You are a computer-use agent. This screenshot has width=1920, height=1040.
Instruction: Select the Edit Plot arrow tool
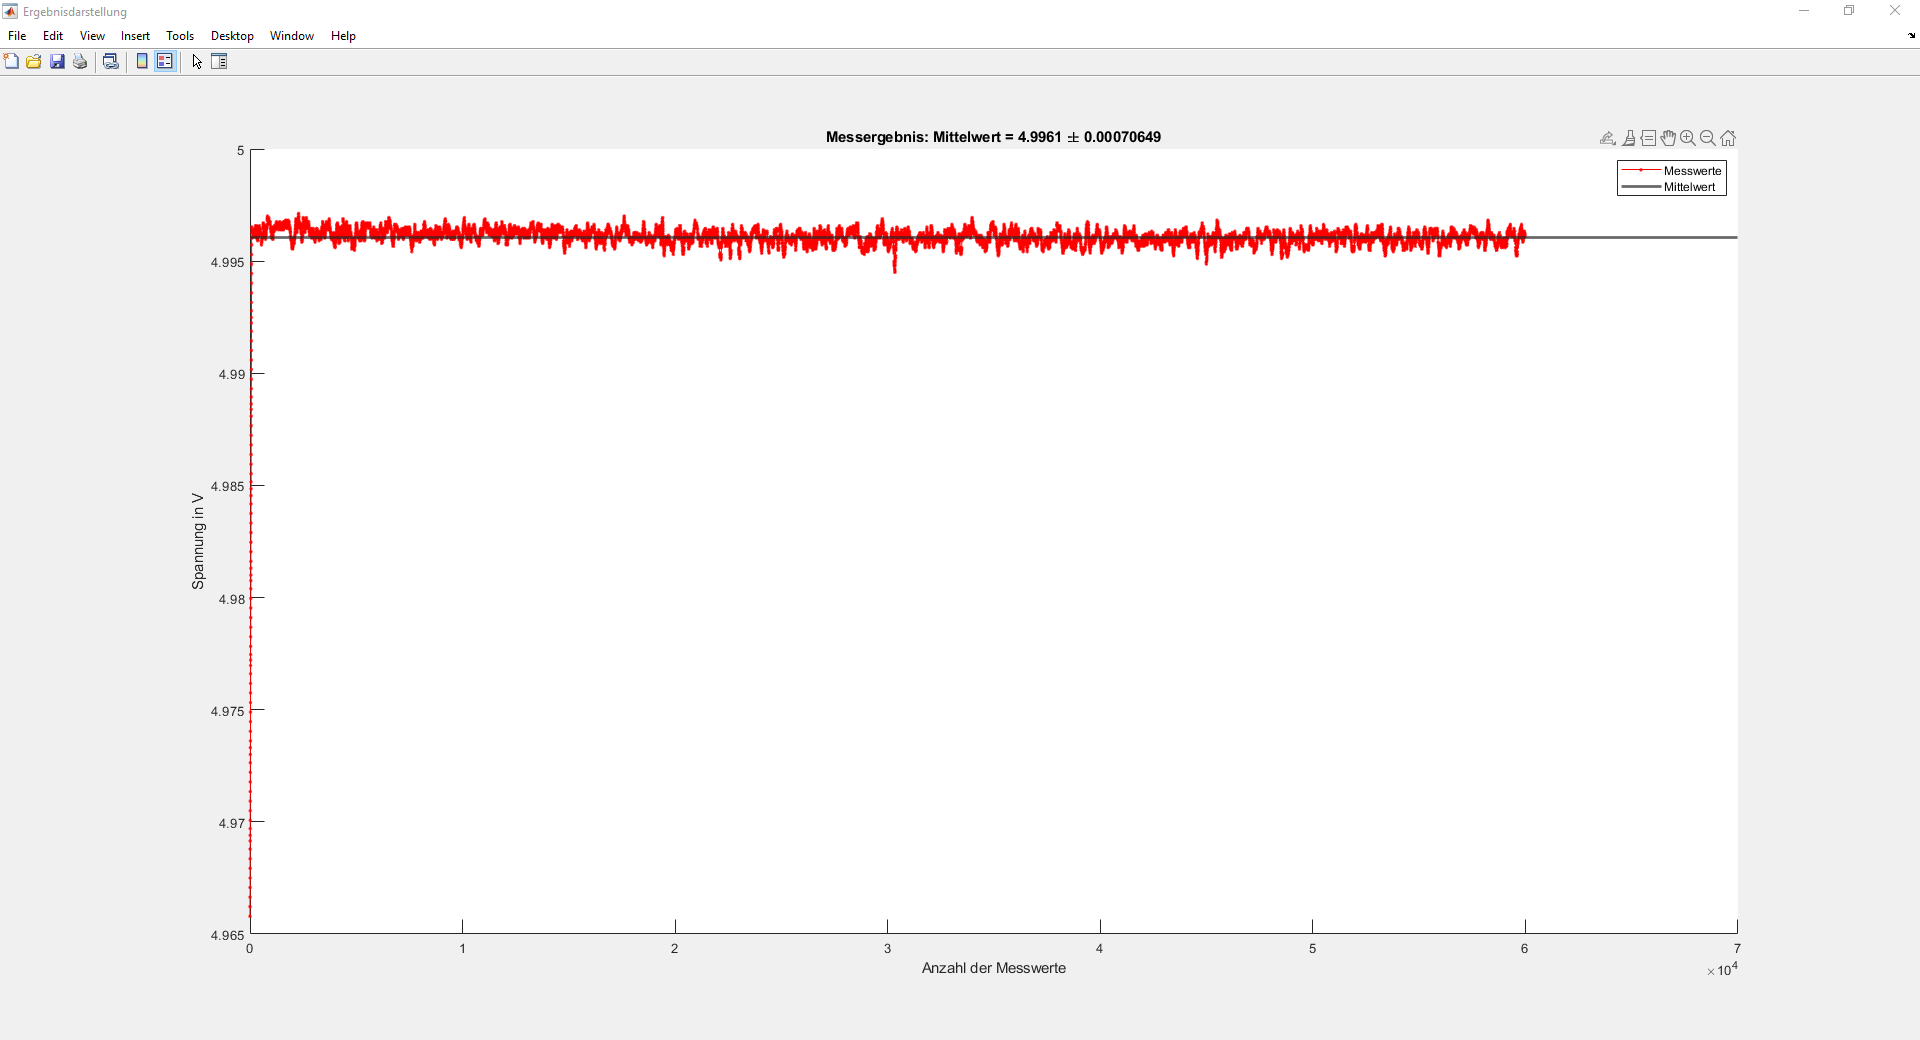pos(197,62)
